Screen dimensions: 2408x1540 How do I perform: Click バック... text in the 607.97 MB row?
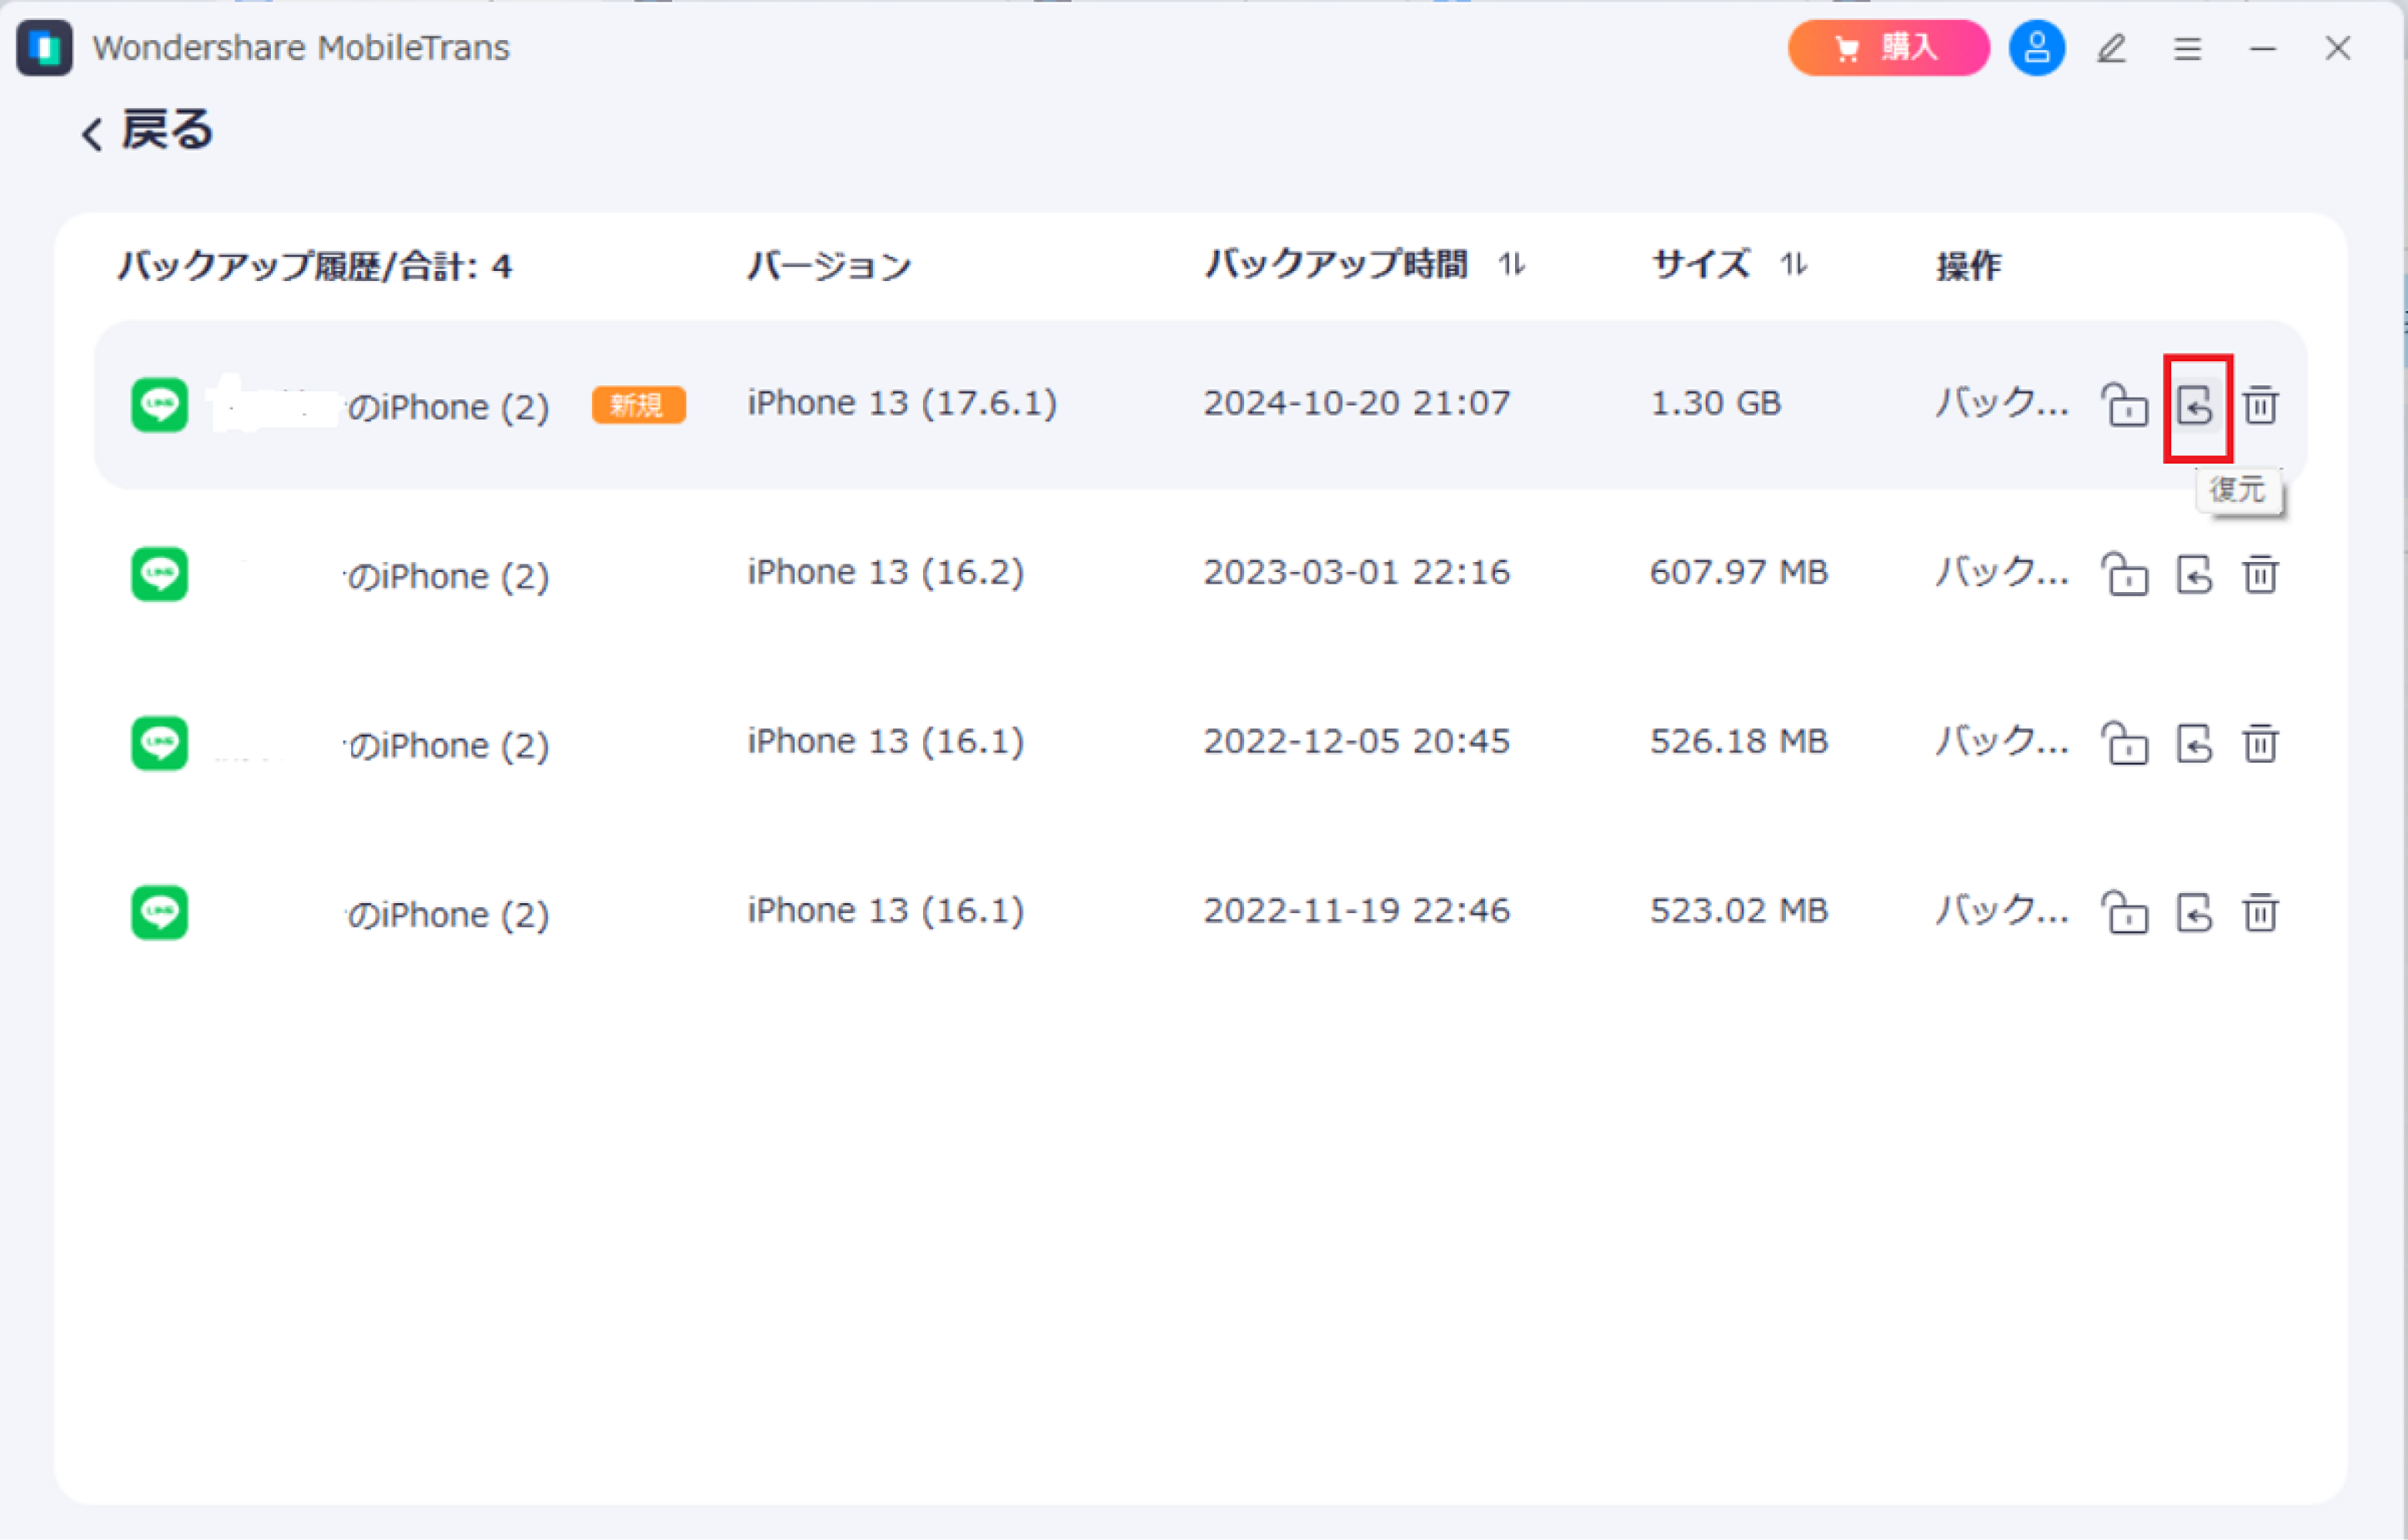coord(2001,572)
